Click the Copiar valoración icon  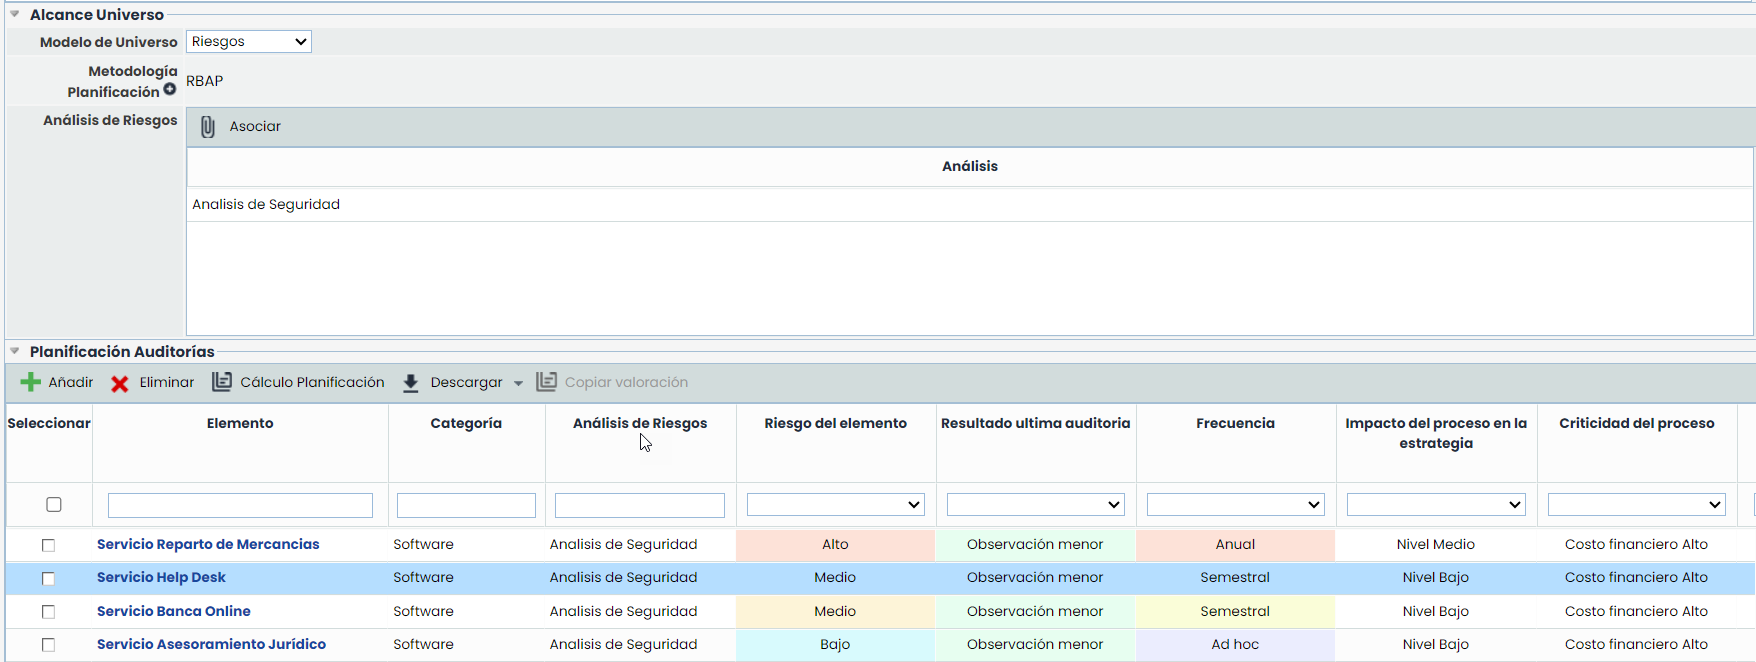[546, 382]
